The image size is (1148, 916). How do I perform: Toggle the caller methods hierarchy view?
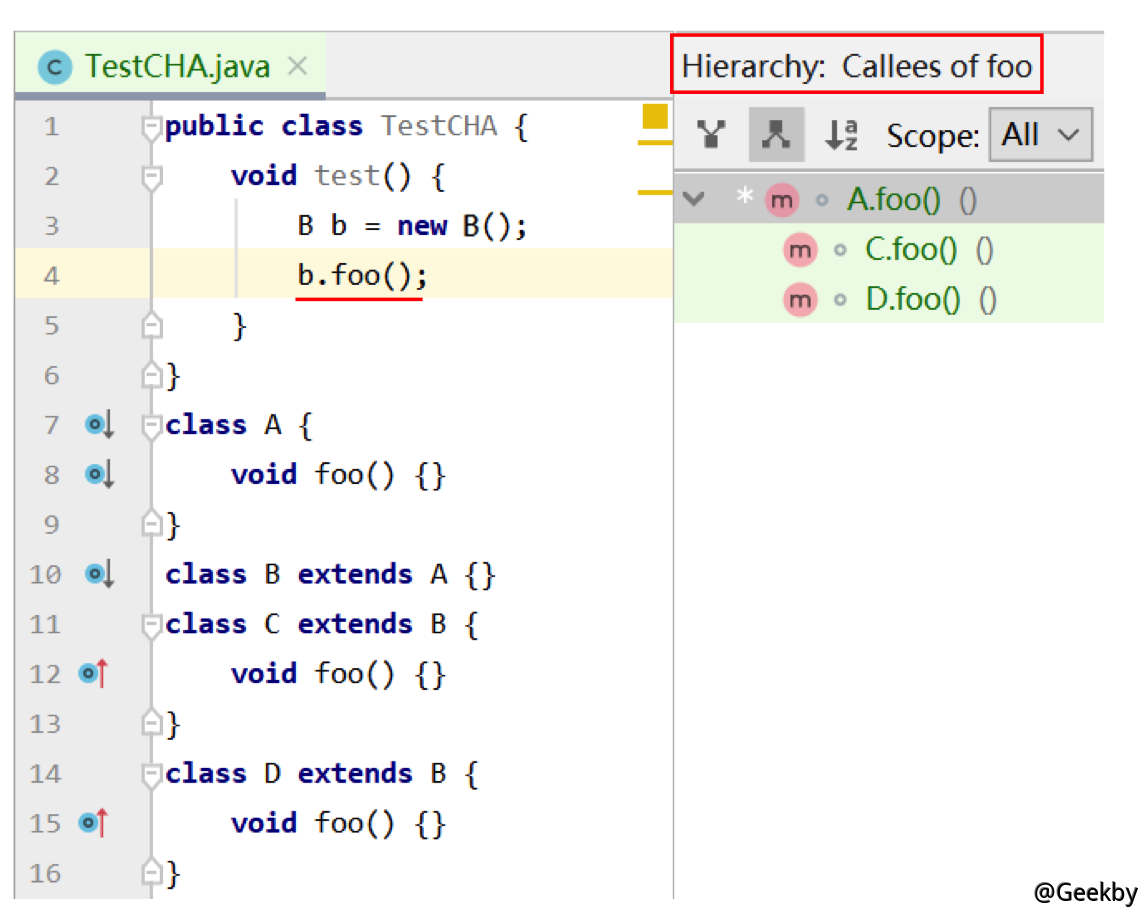point(711,135)
